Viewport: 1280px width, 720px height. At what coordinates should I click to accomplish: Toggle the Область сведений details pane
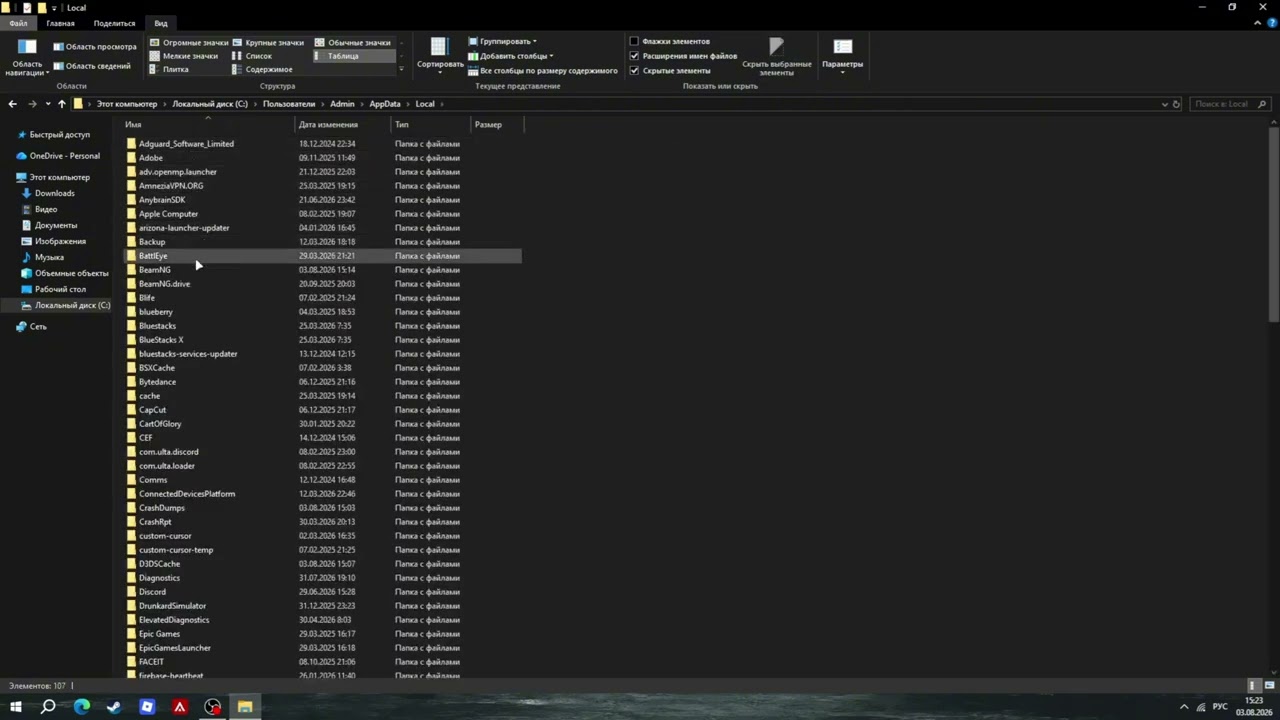92,66
